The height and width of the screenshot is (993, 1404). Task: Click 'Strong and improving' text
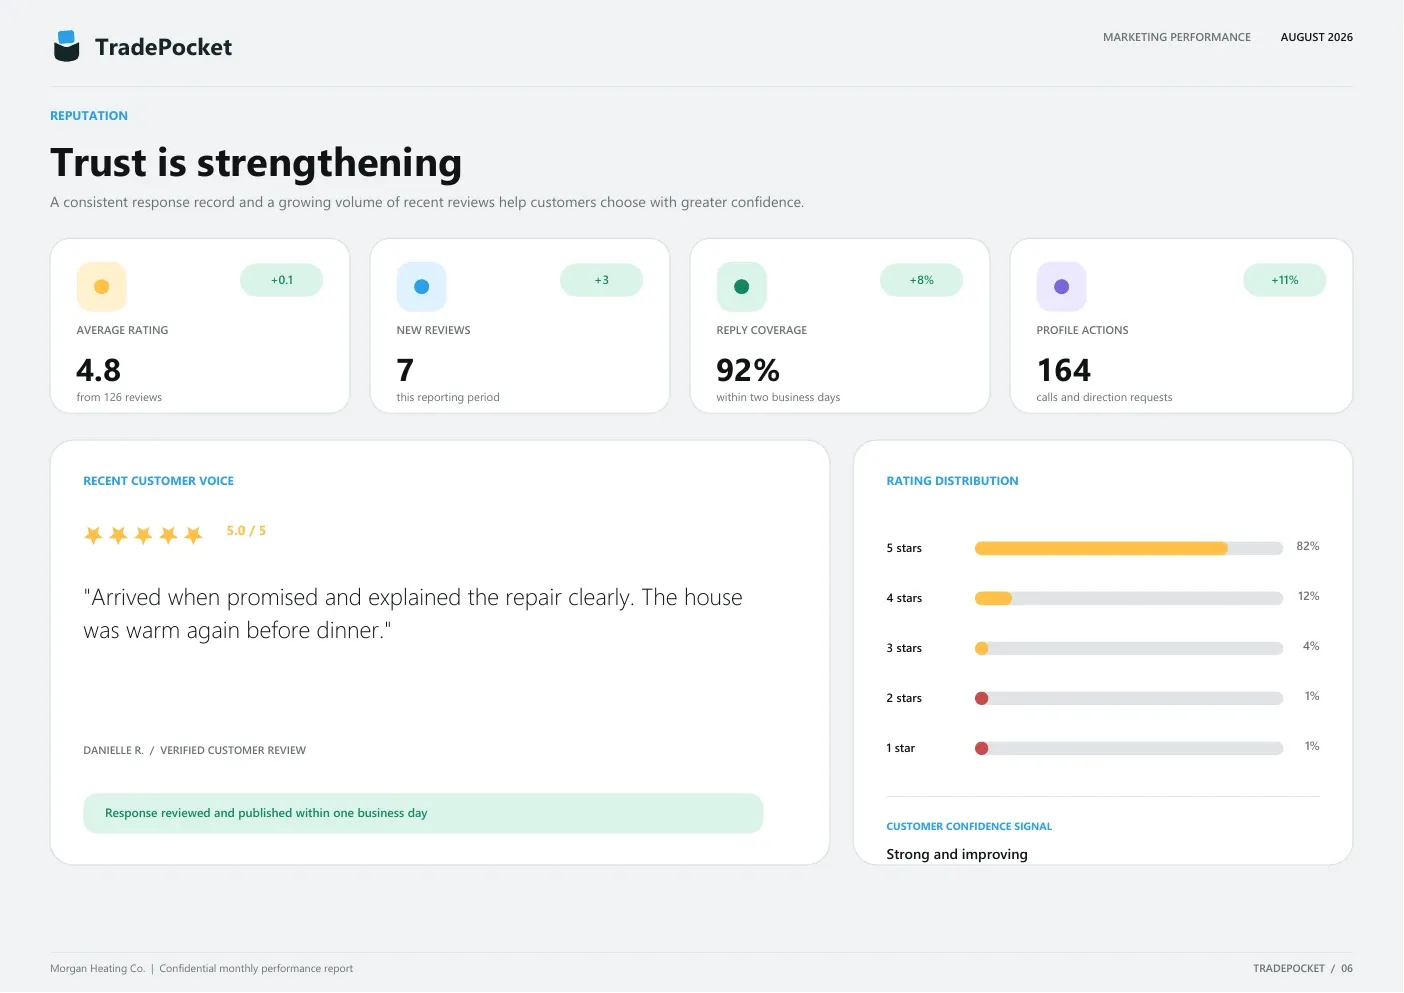click(x=957, y=854)
